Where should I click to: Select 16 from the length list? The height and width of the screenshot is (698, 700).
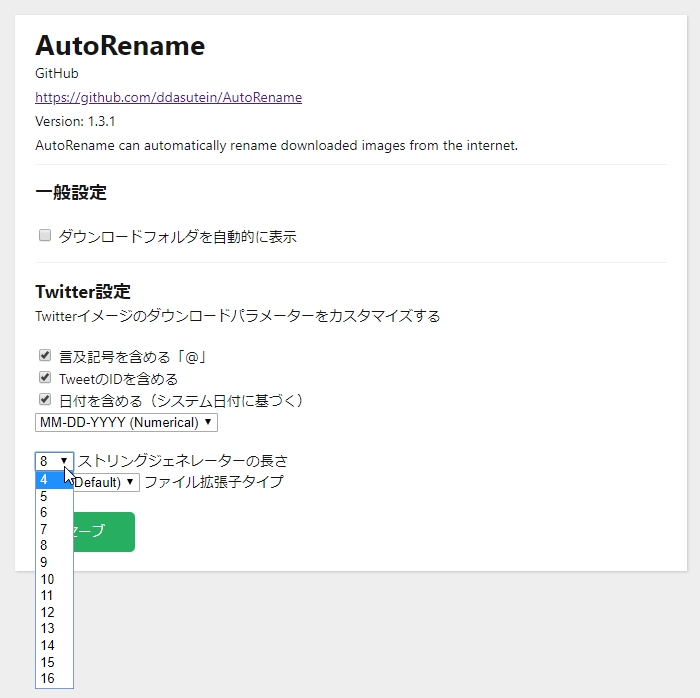pyautogui.click(x=54, y=678)
